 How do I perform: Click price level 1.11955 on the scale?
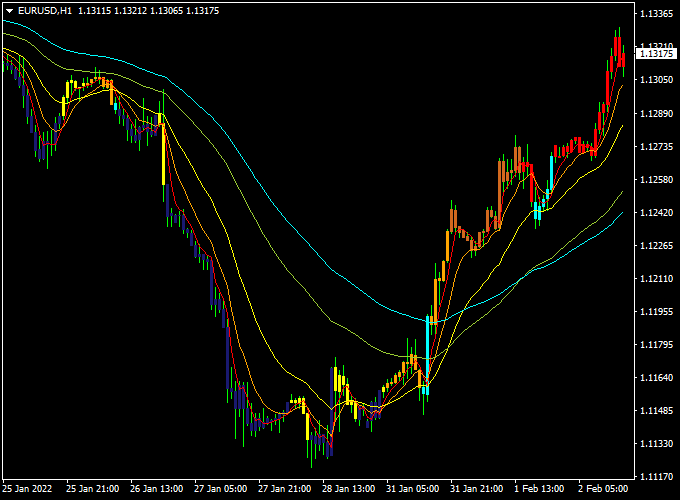[657, 311]
